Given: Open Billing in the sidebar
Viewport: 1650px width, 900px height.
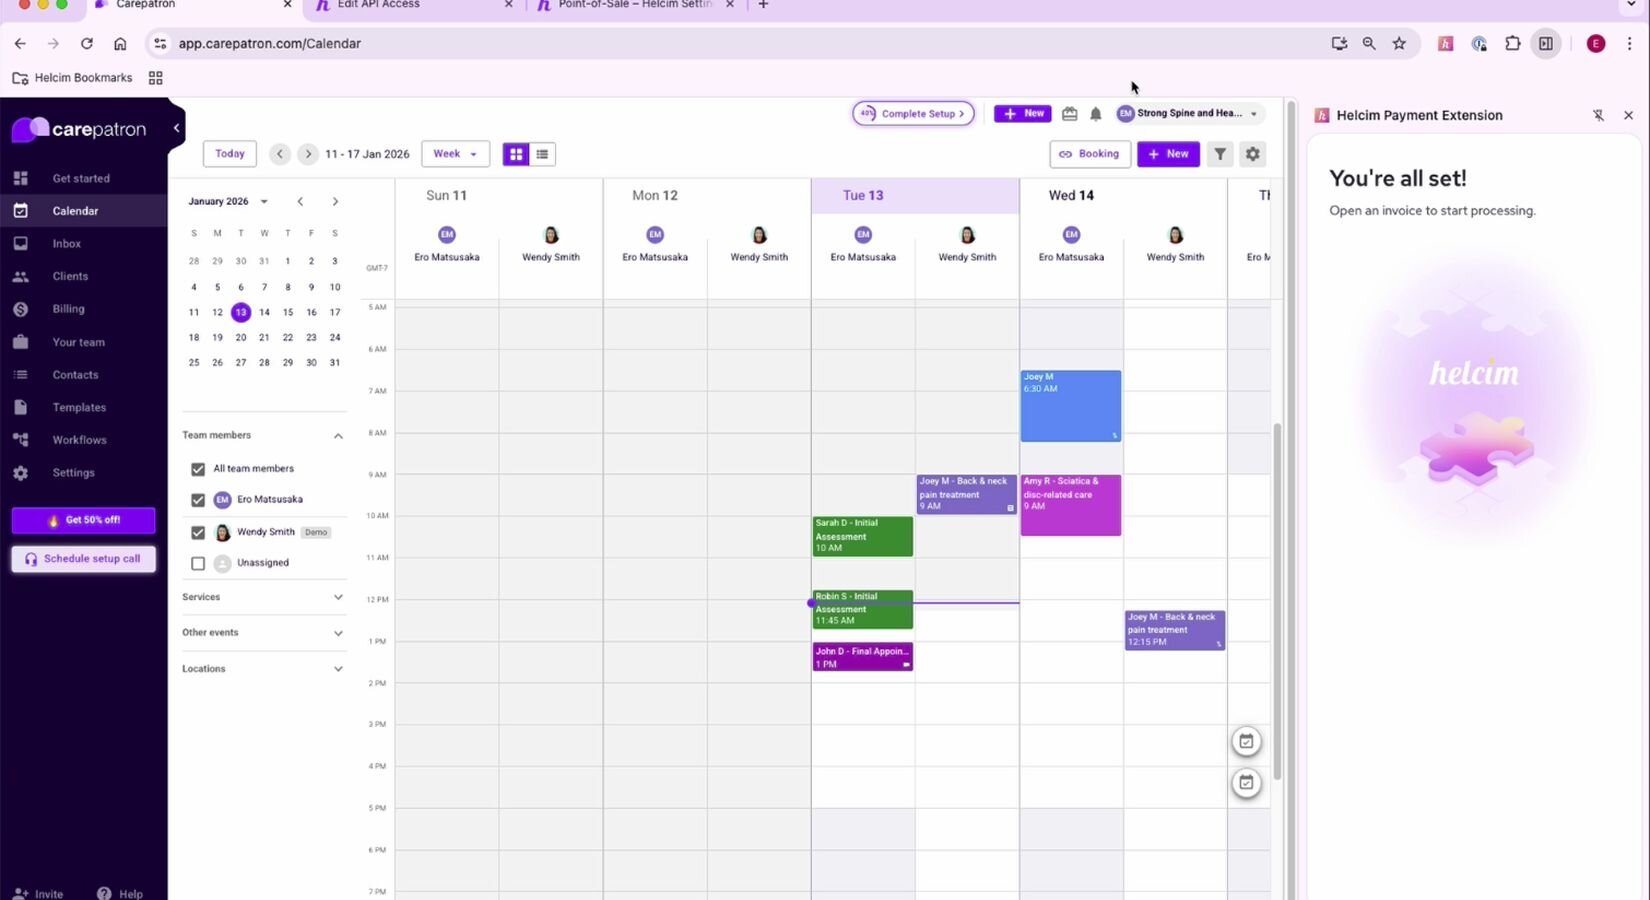Looking at the screenshot, I should click(x=68, y=309).
